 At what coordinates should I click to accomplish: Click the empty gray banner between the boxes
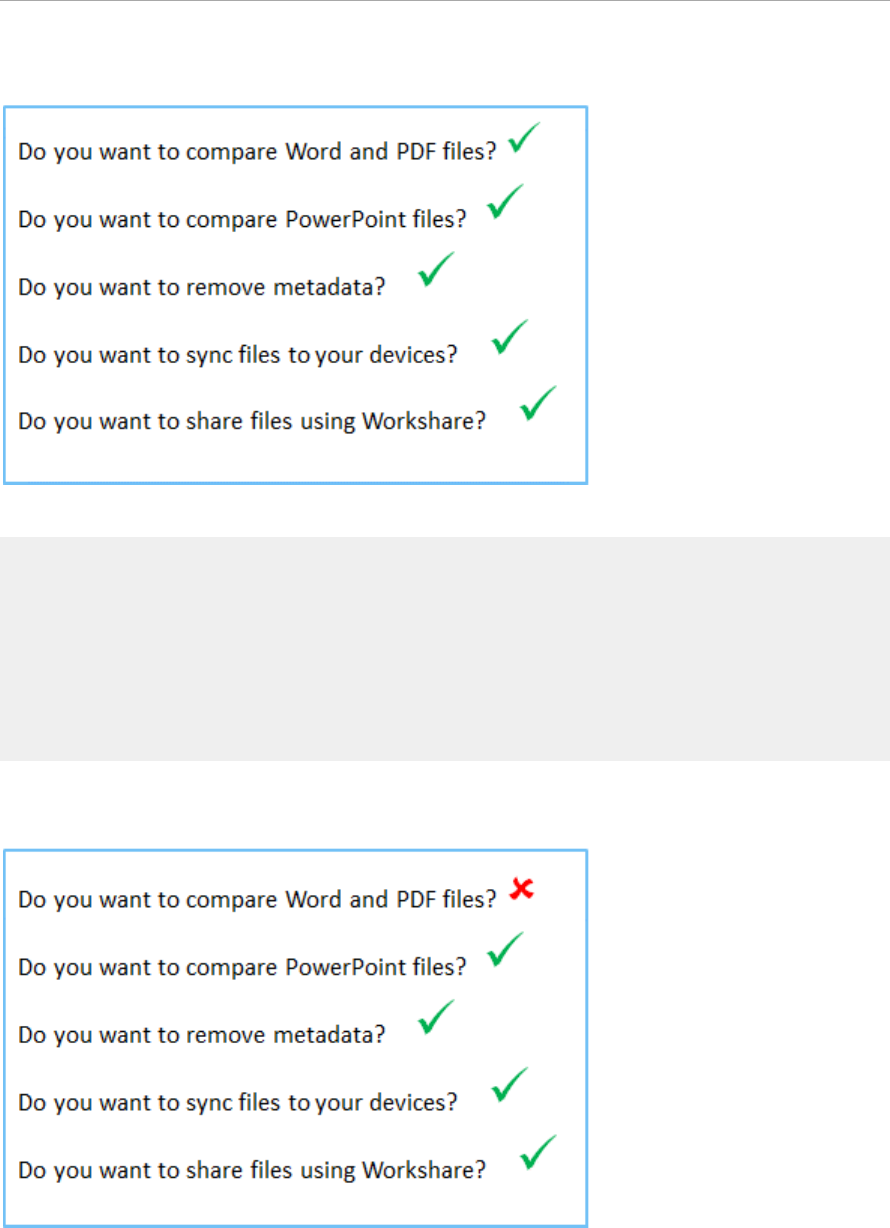coord(445,649)
